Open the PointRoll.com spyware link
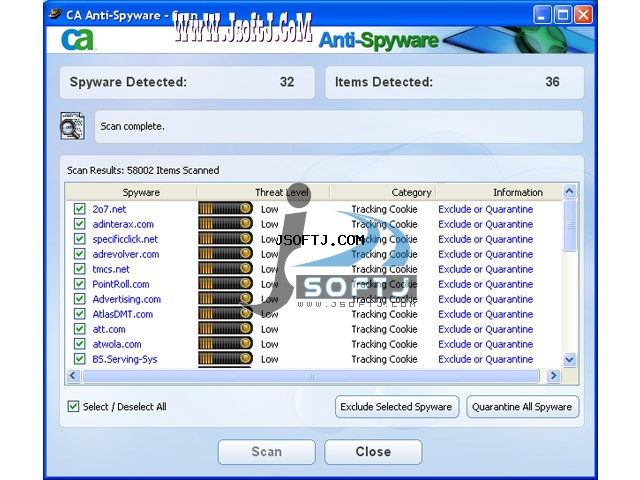640x480 pixels. click(121, 284)
